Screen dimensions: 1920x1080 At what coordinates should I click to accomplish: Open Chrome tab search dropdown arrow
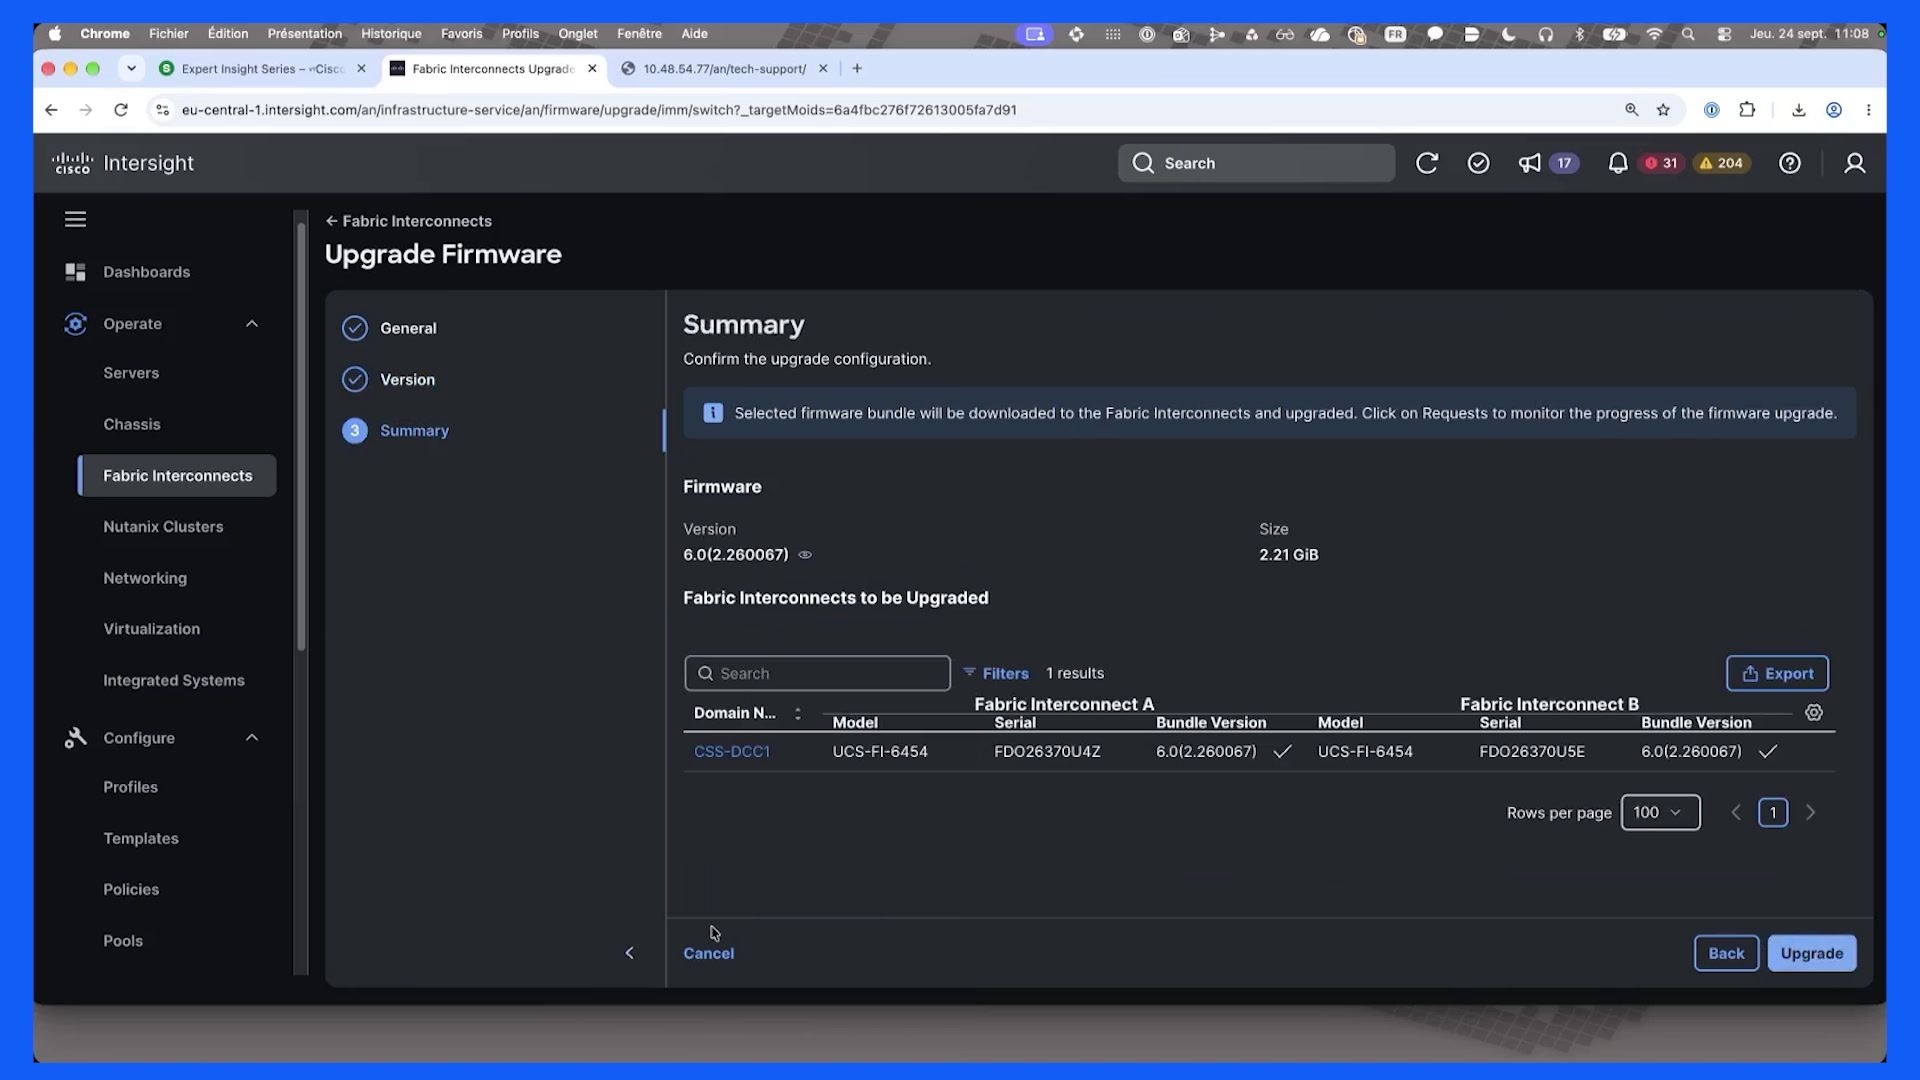point(131,69)
